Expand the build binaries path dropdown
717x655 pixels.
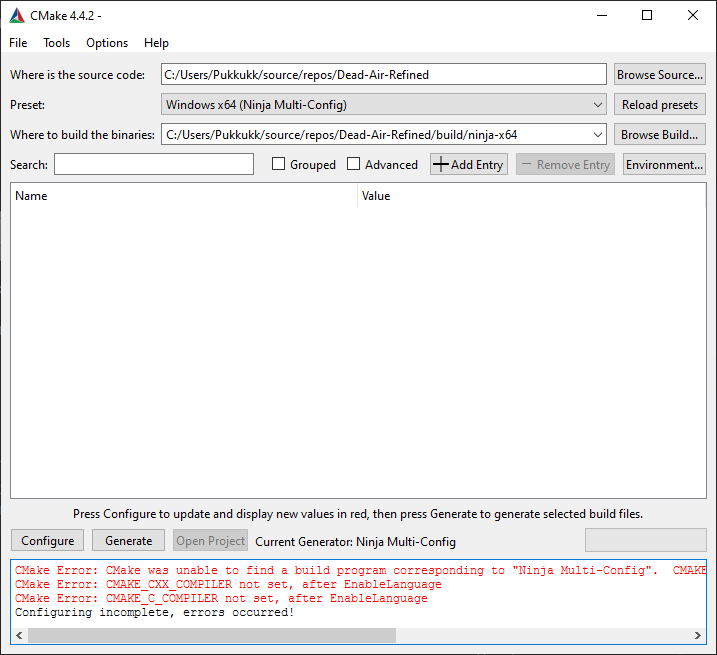click(x=597, y=135)
